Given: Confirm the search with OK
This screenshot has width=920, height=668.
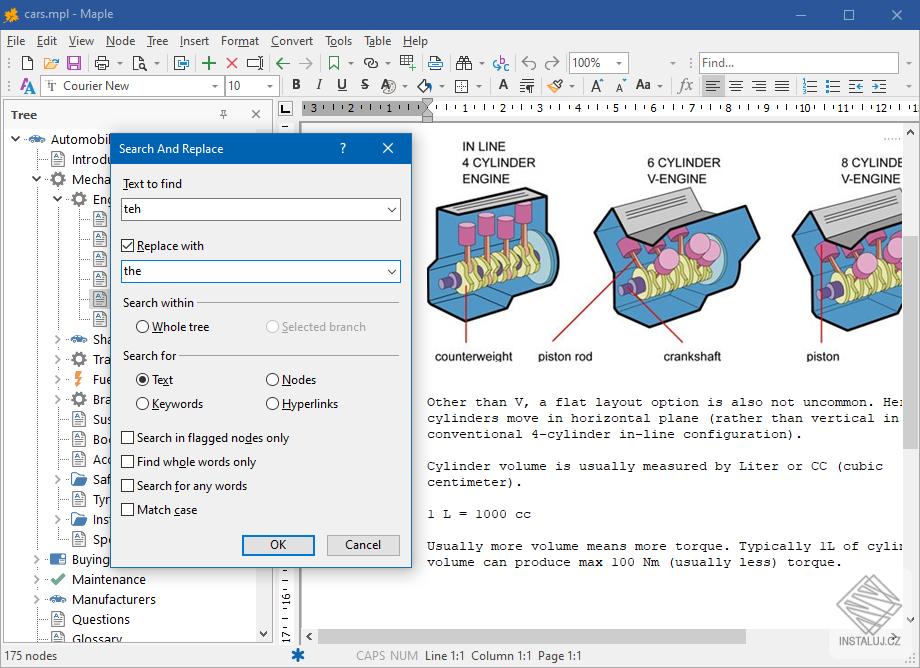Looking at the screenshot, I should pyautogui.click(x=278, y=545).
